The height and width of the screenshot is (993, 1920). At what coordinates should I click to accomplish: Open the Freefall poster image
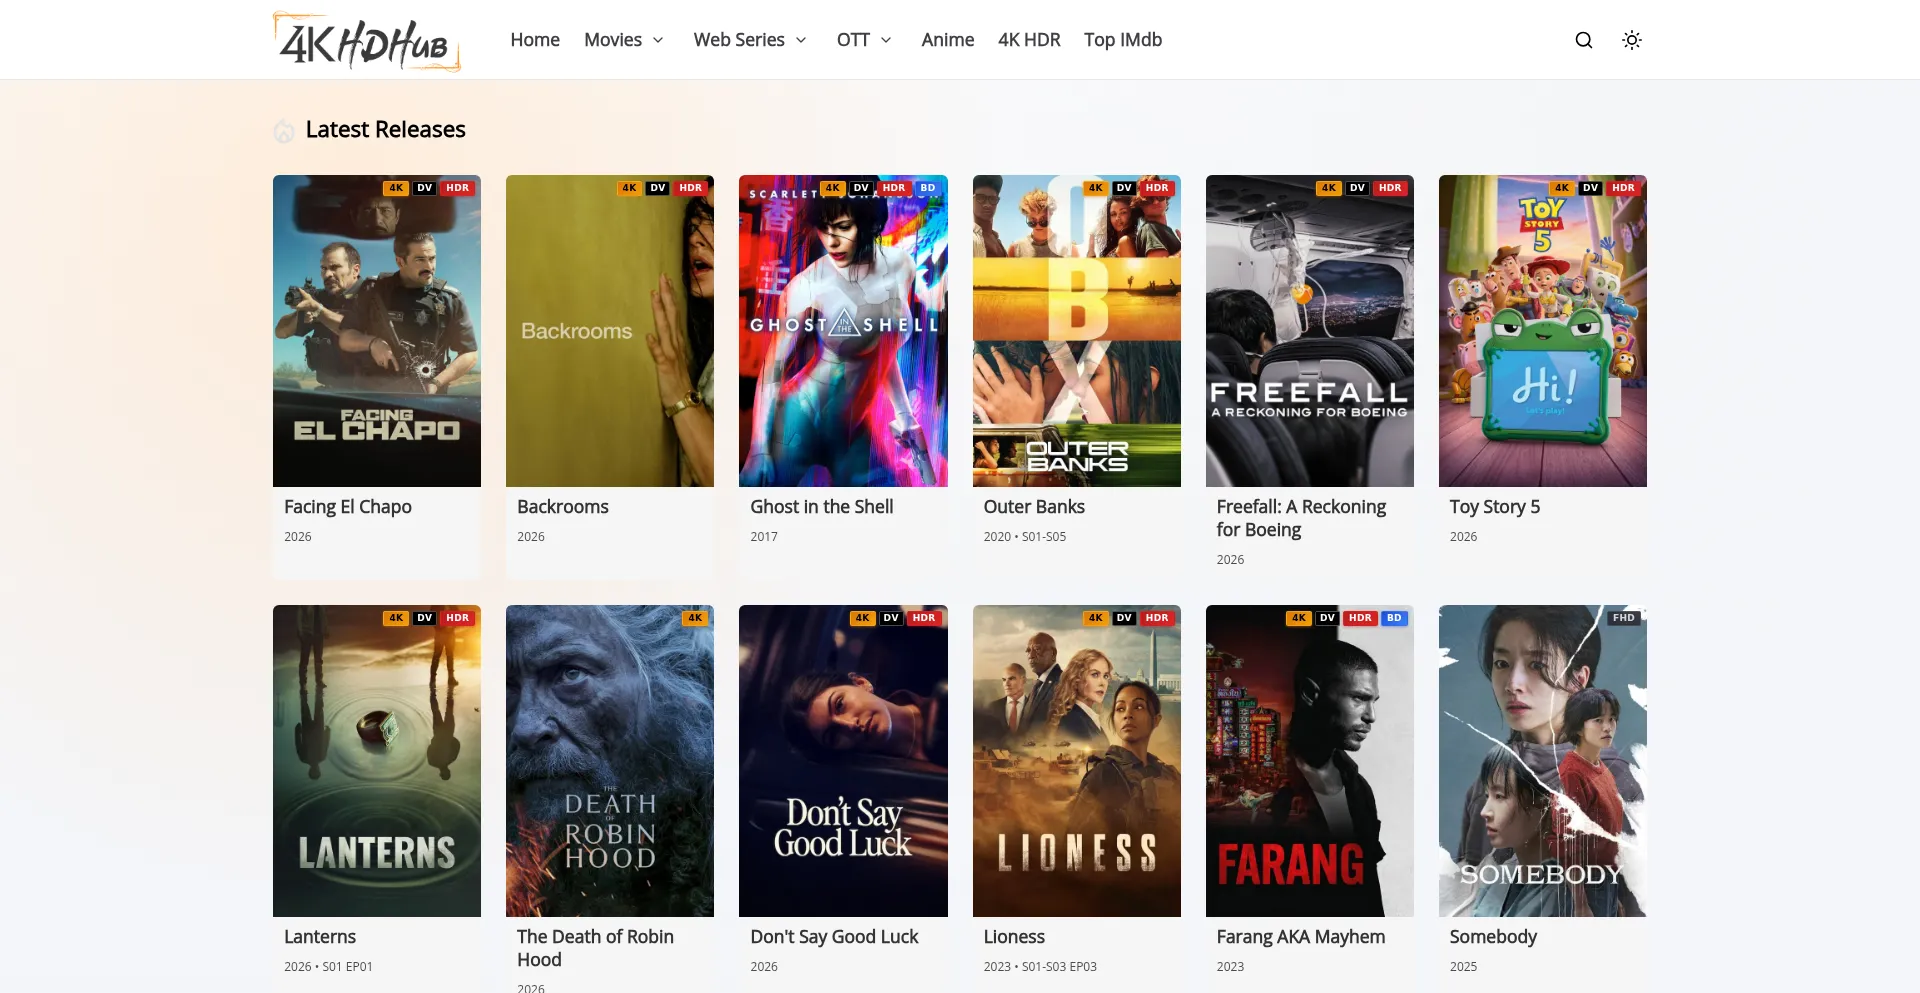point(1310,331)
